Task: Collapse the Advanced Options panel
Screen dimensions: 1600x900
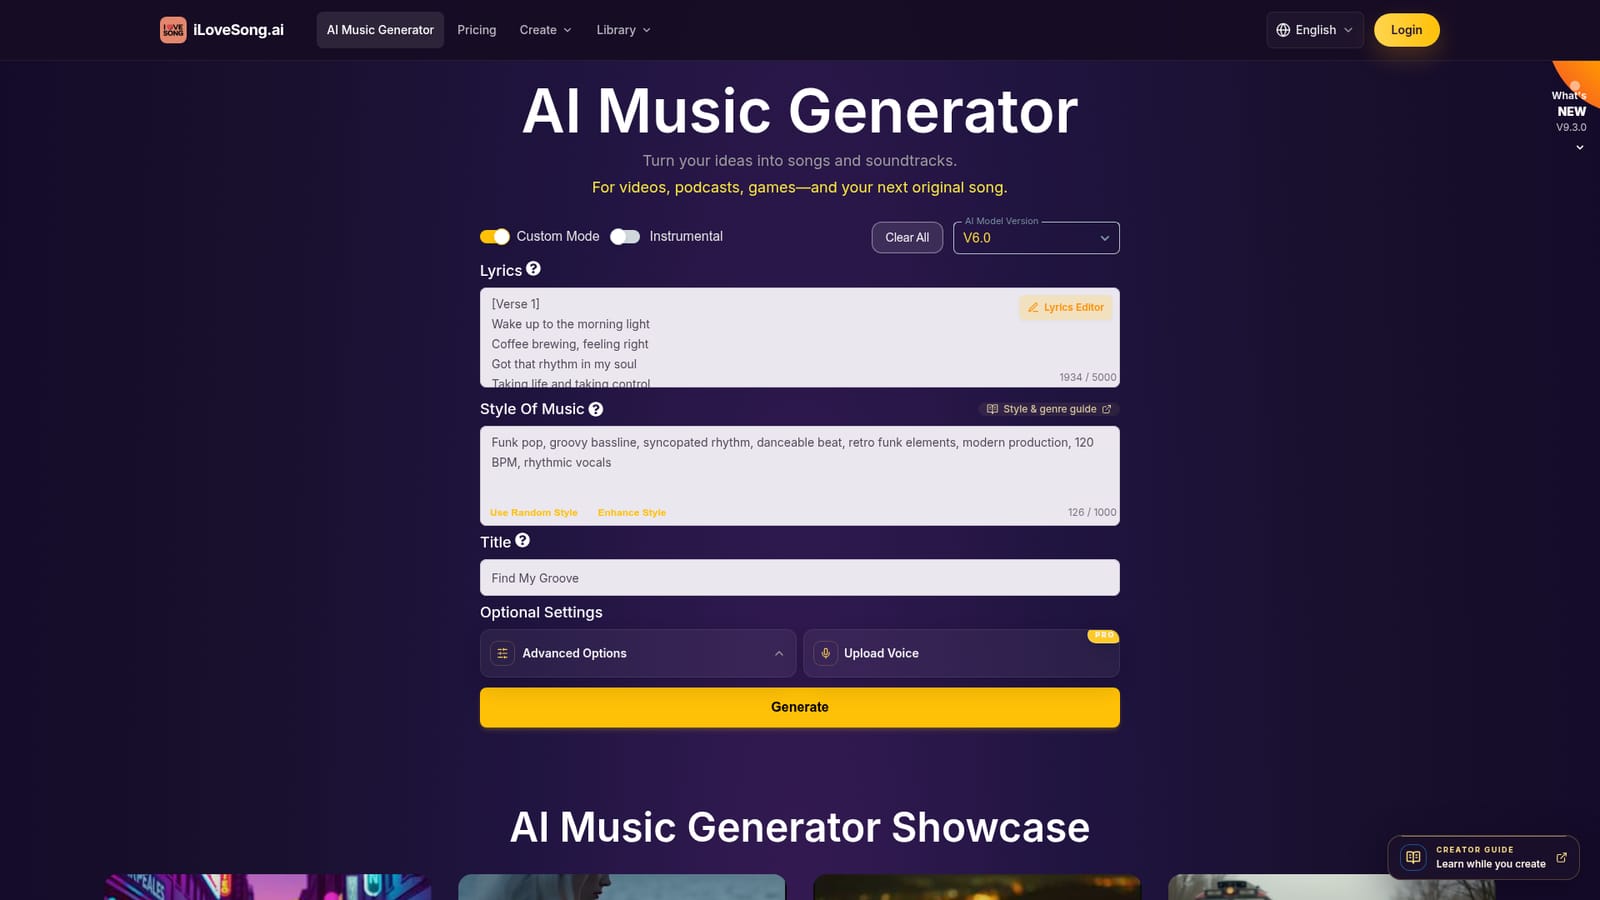Action: click(779, 653)
